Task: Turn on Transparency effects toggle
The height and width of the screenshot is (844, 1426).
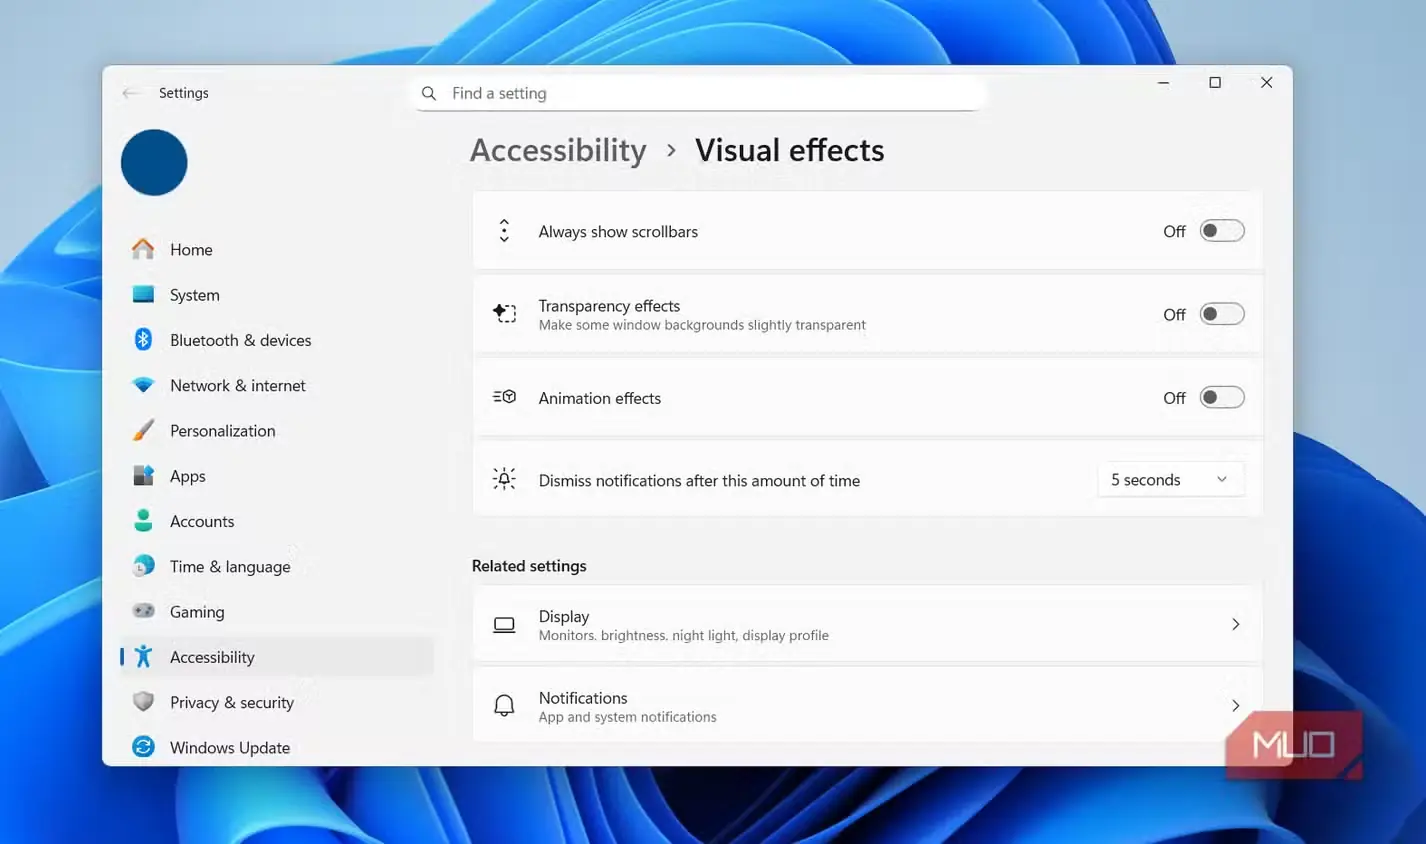Action: 1222,314
